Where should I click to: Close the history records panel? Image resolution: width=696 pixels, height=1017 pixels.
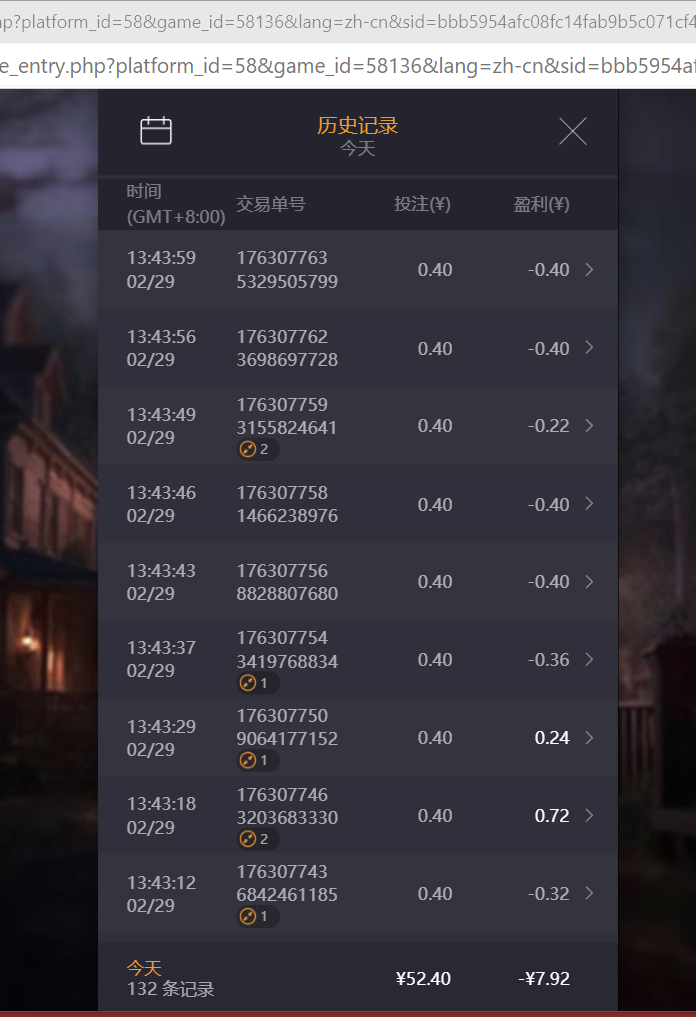coord(573,131)
